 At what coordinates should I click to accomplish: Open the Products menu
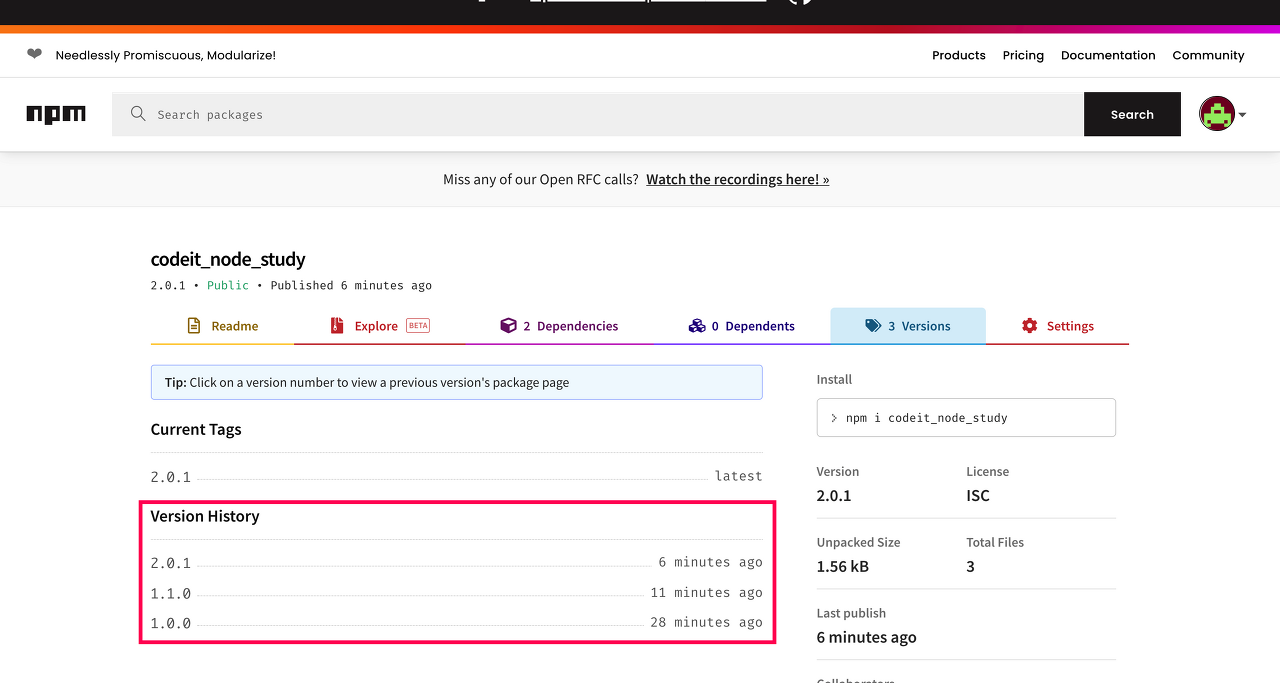pyautogui.click(x=959, y=55)
